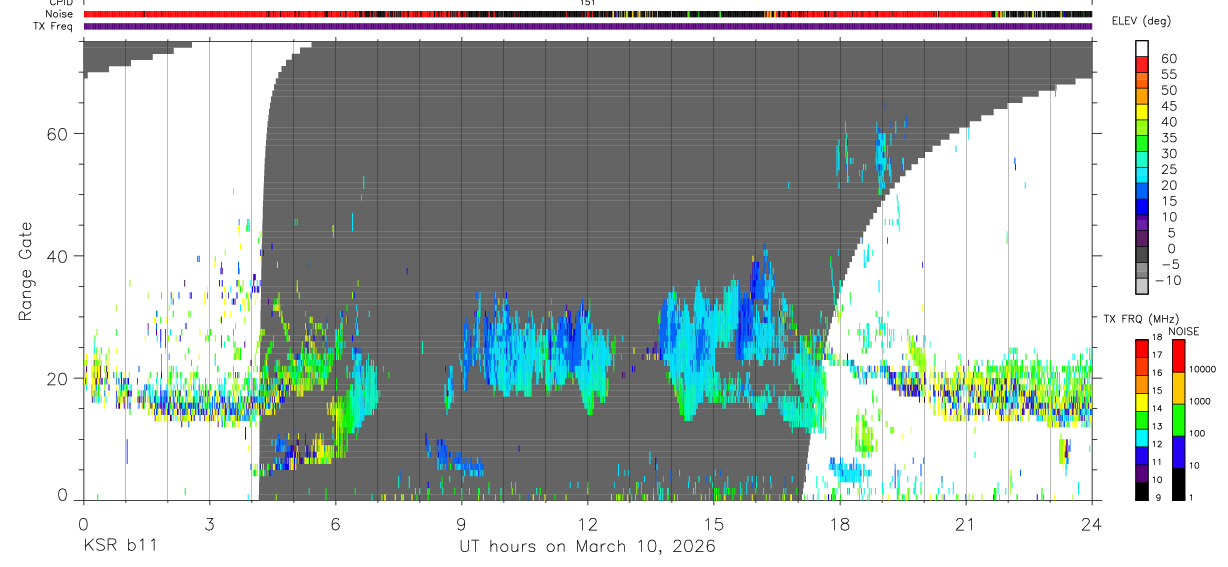
Task: Click the 'NOISE' legend heading
Action: 1183,331
